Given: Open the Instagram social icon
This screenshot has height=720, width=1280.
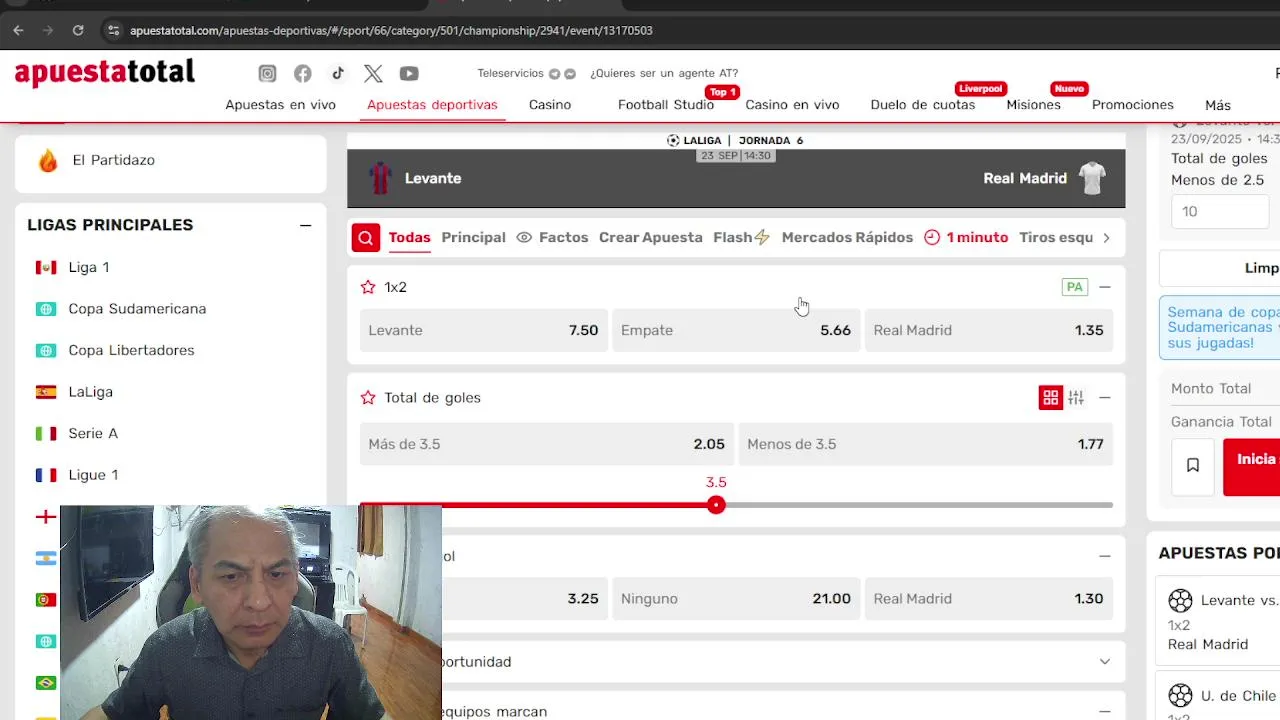Looking at the screenshot, I should [x=267, y=73].
